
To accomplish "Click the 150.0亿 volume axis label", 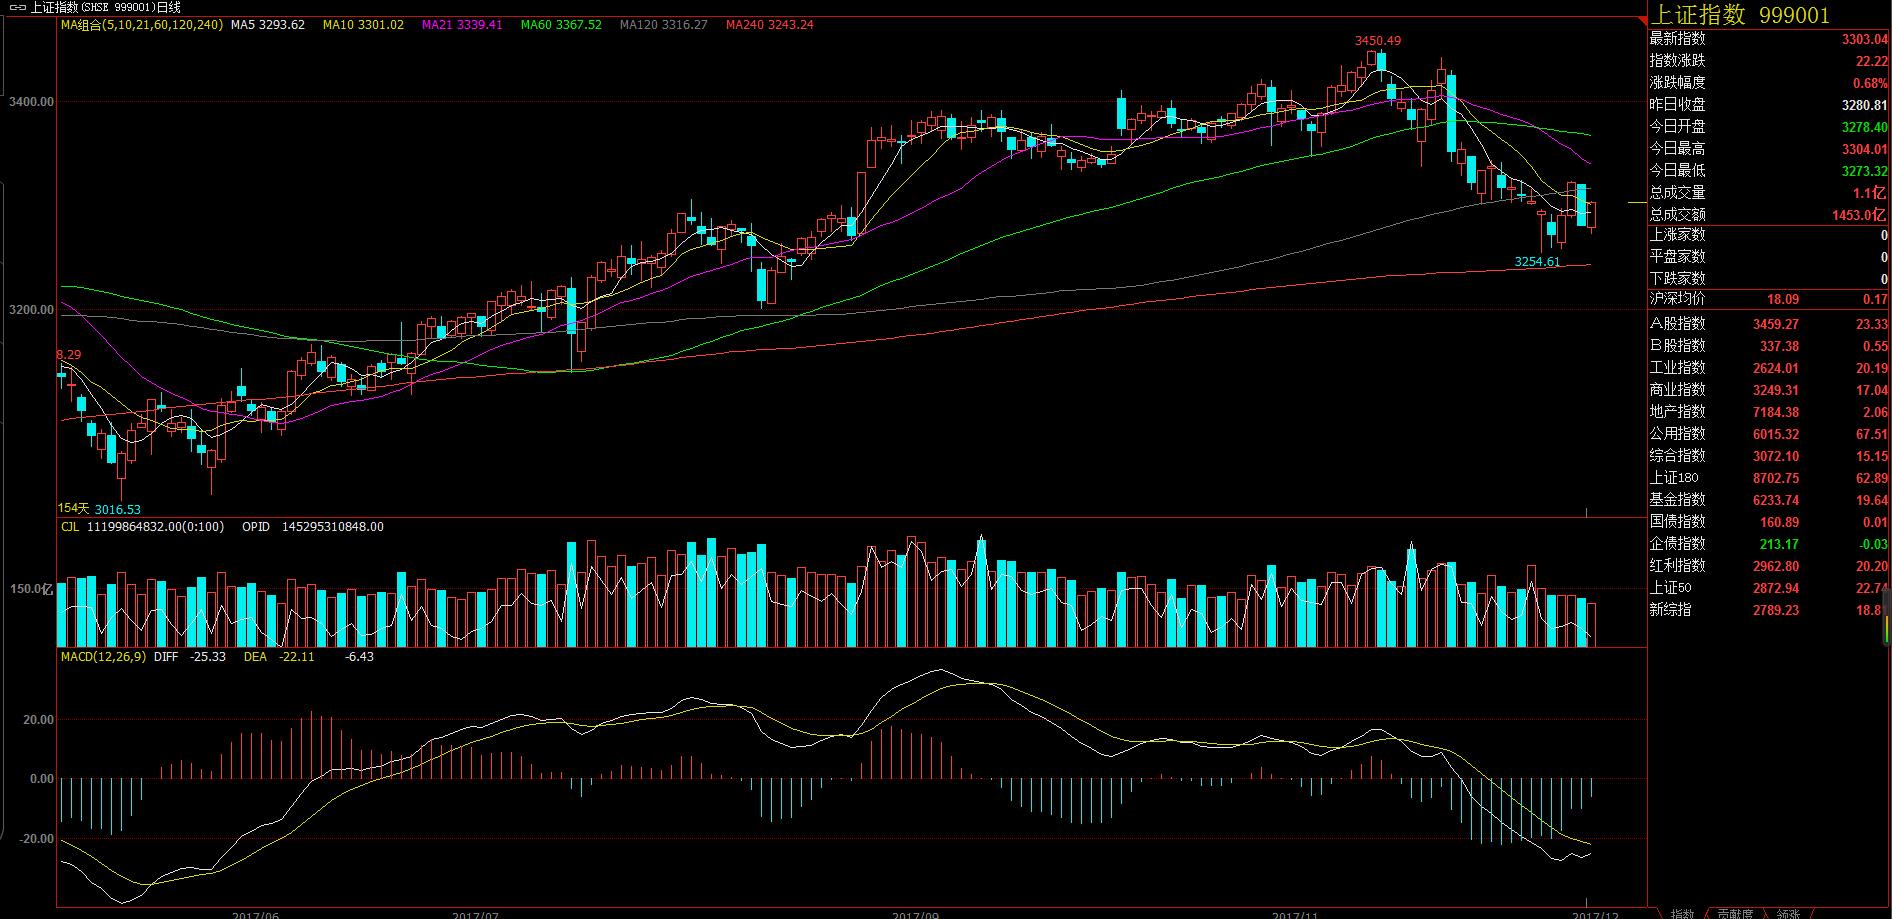I will tap(31, 589).
